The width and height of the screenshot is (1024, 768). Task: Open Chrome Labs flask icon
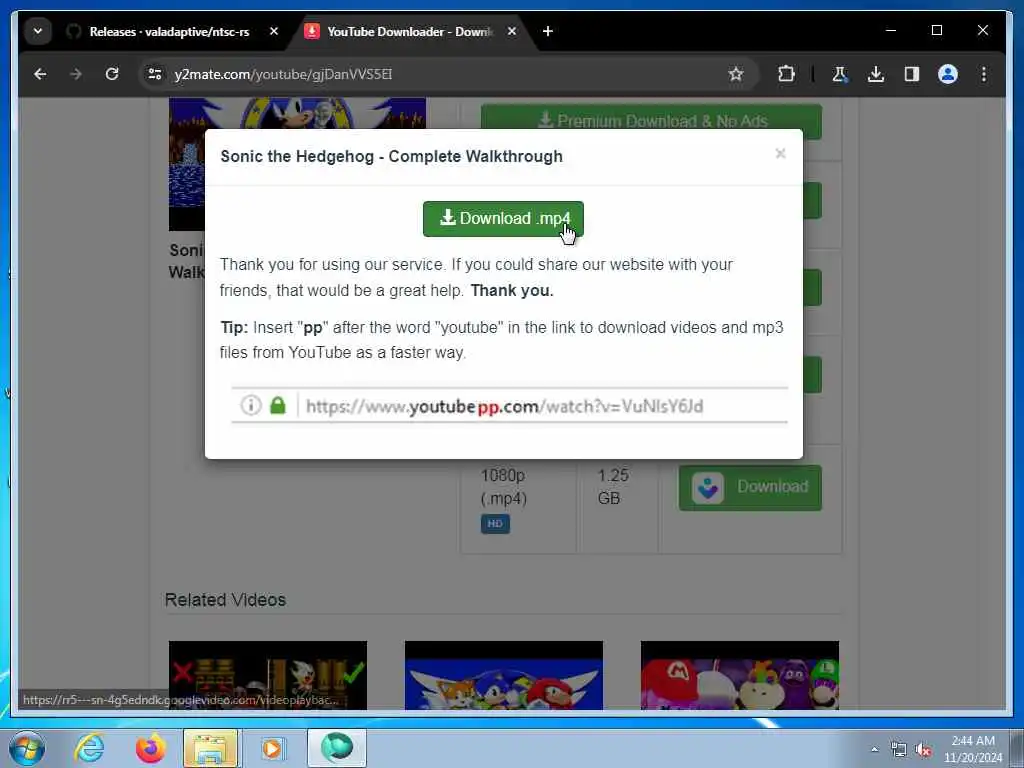pos(839,74)
